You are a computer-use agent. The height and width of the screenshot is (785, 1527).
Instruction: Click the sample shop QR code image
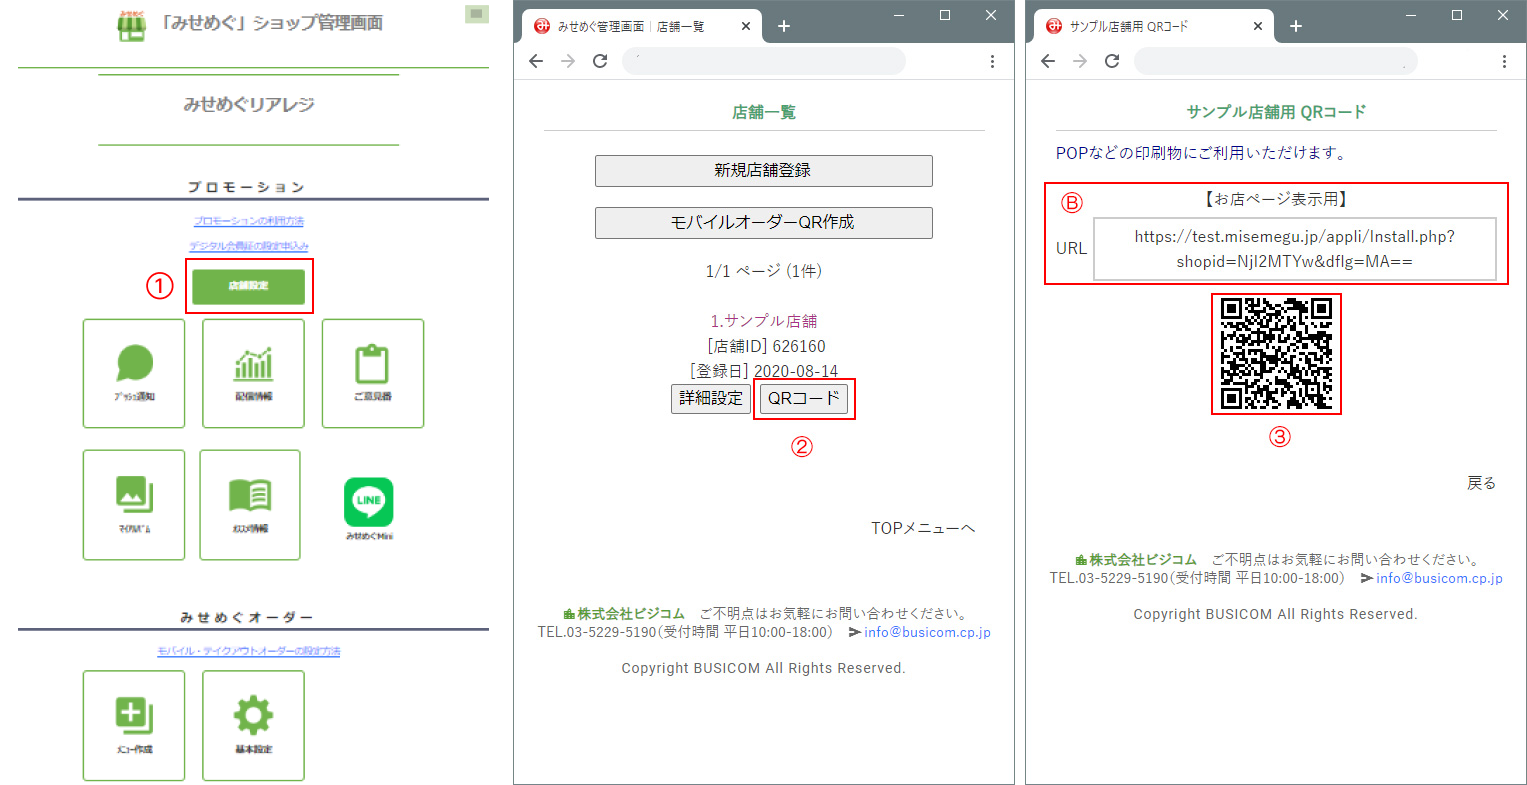click(x=1276, y=353)
